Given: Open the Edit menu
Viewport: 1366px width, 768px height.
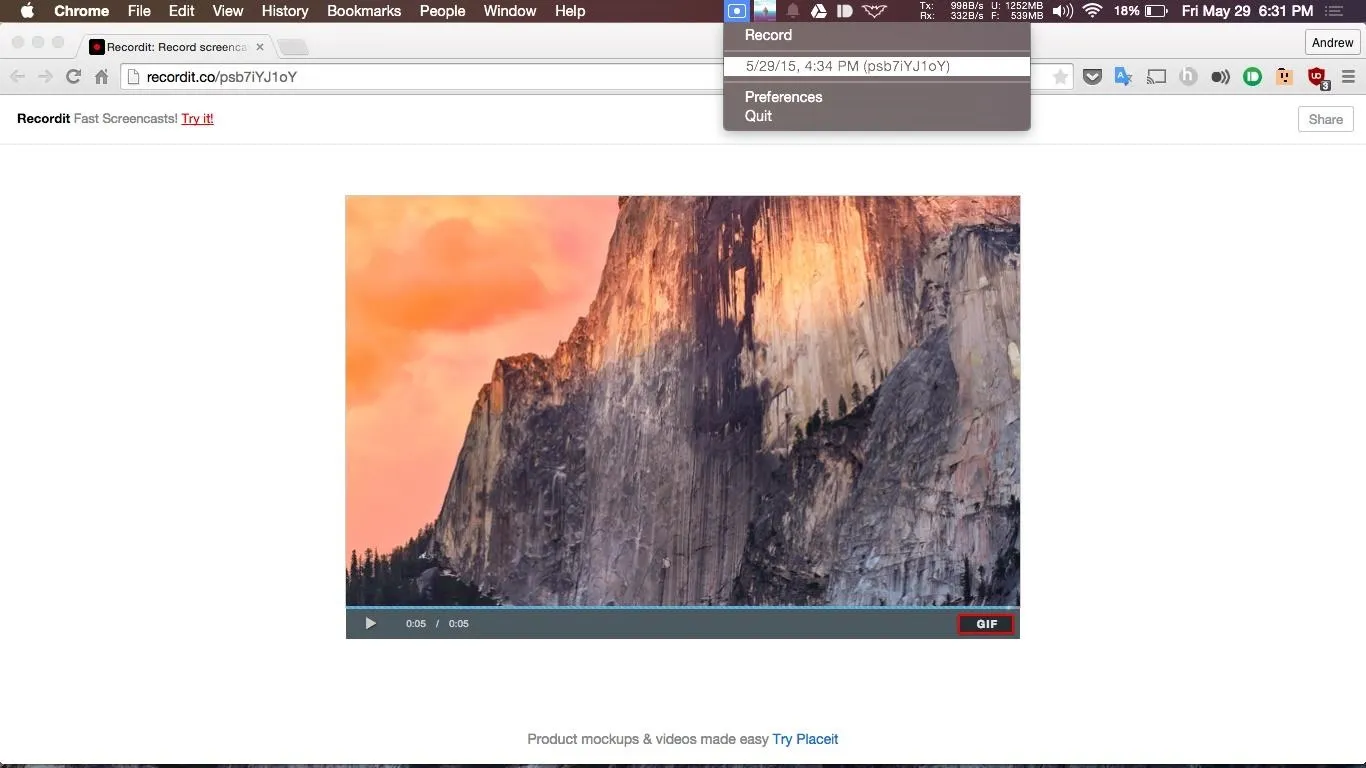Looking at the screenshot, I should (182, 11).
